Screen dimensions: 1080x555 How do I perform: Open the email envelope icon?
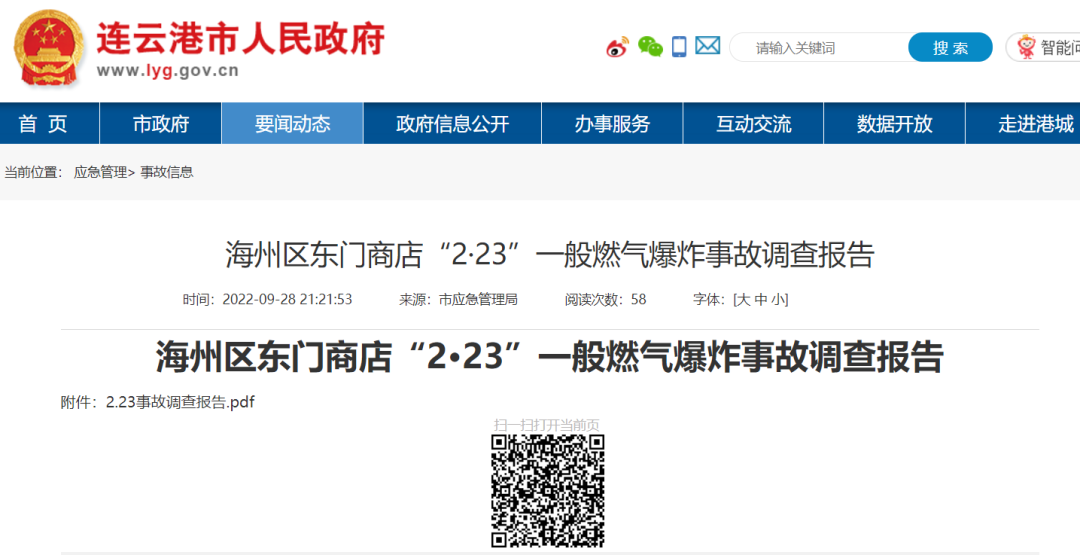pos(708,46)
